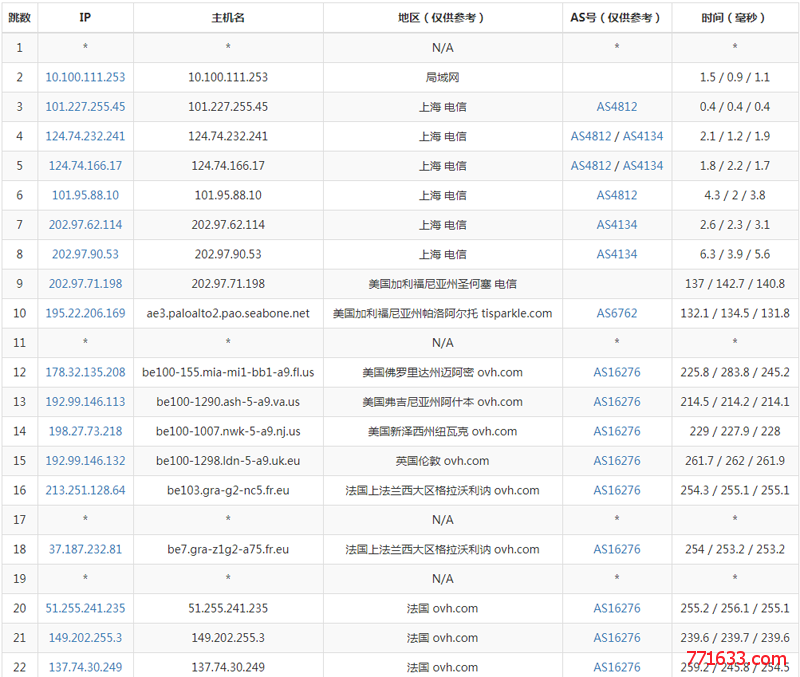
Task: Select hostname be100-155.mia-mi1-bb1-a9.fl.us
Action: (x=228, y=372)
